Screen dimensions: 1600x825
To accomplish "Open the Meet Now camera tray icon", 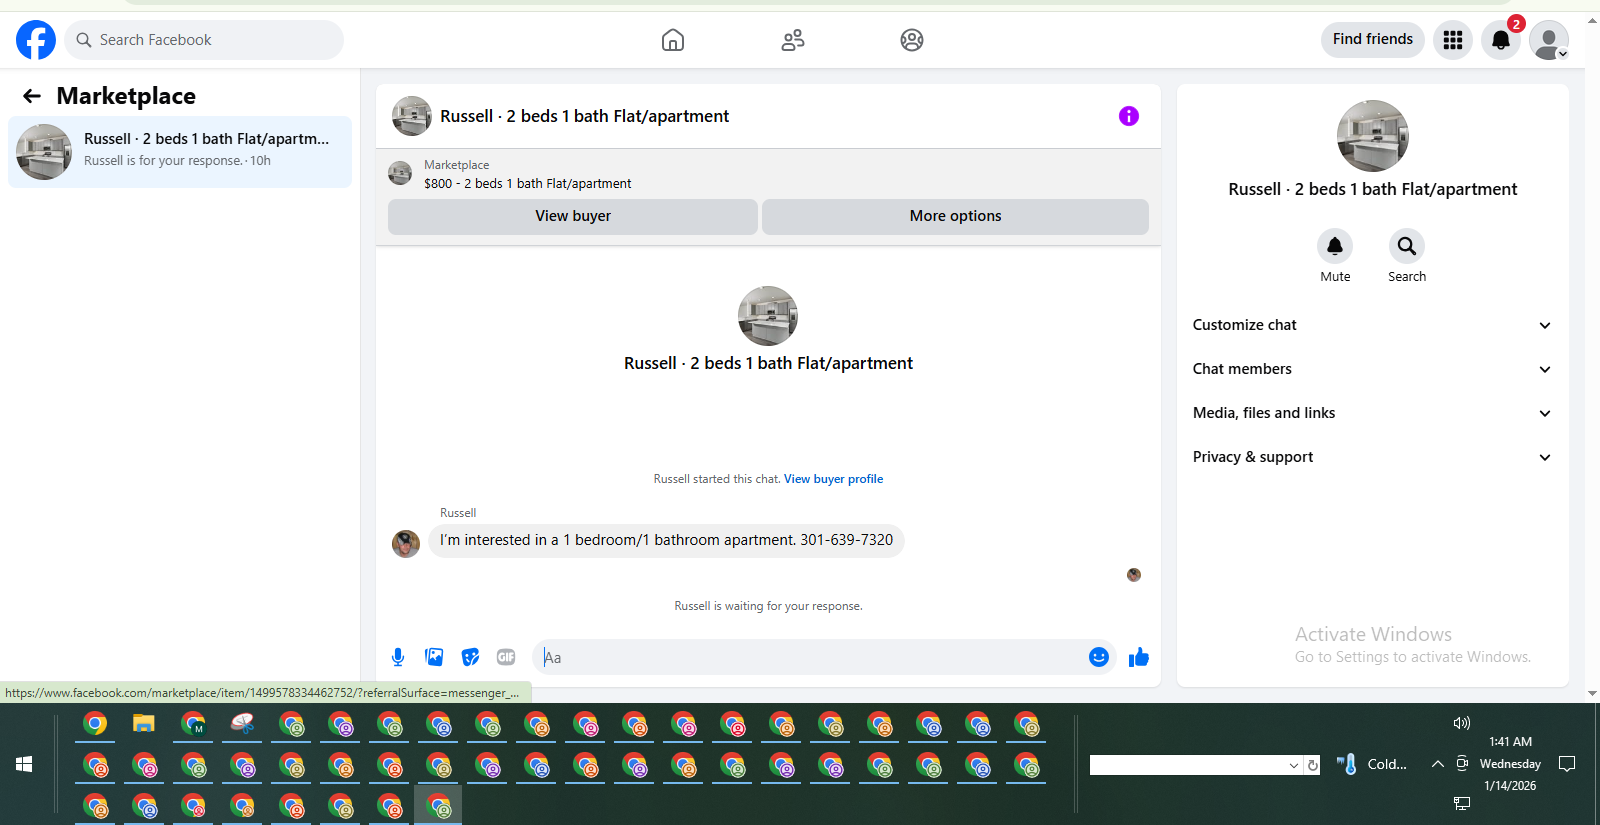I will 1462,763.
